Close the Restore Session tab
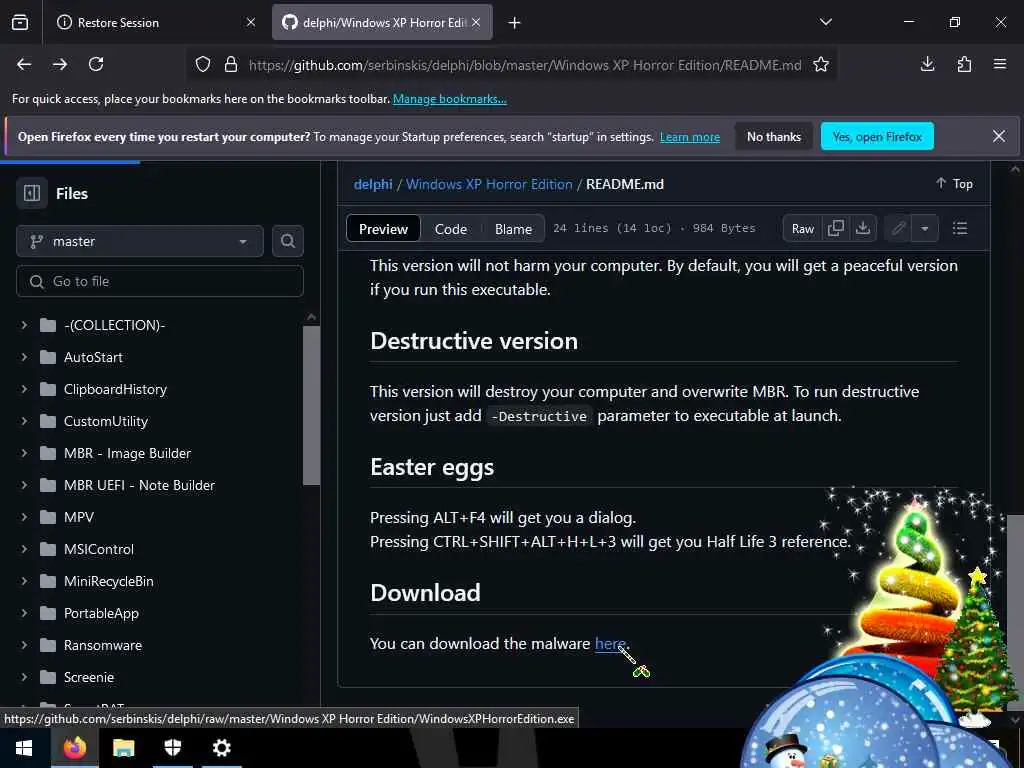 pos(251,22)
